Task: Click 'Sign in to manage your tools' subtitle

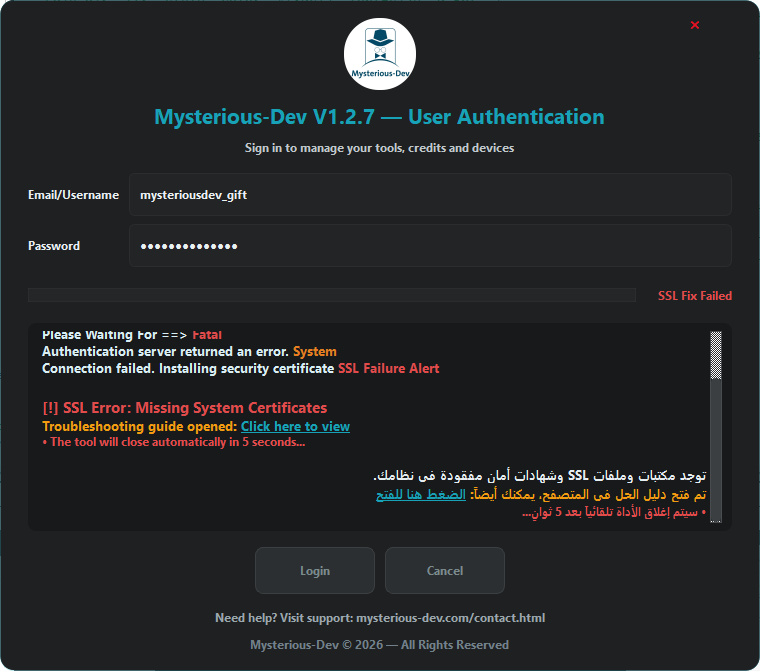Action: (380, 148)
